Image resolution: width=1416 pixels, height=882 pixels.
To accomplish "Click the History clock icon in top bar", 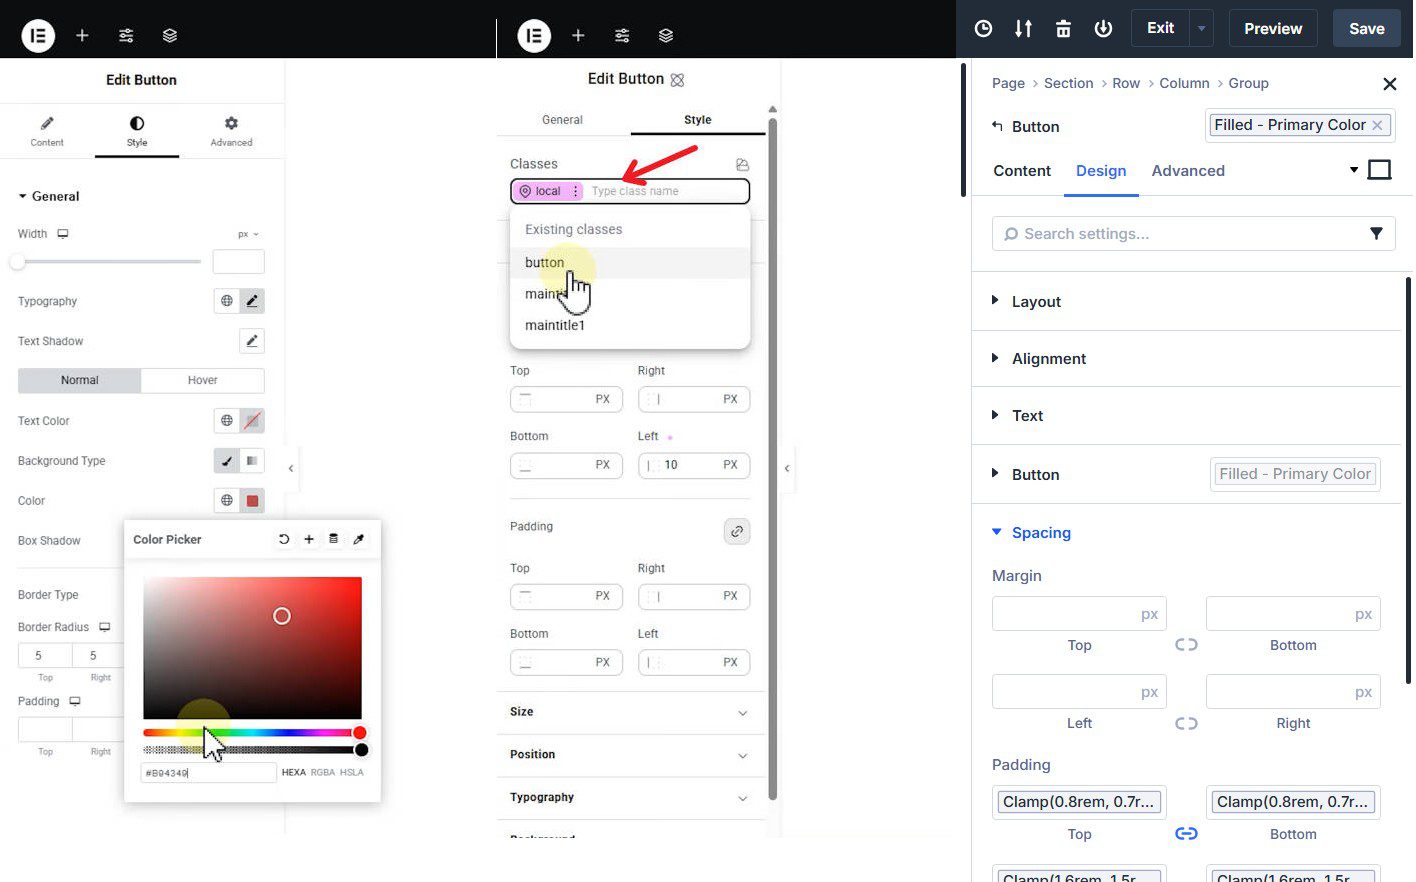I will coord(983,28).
